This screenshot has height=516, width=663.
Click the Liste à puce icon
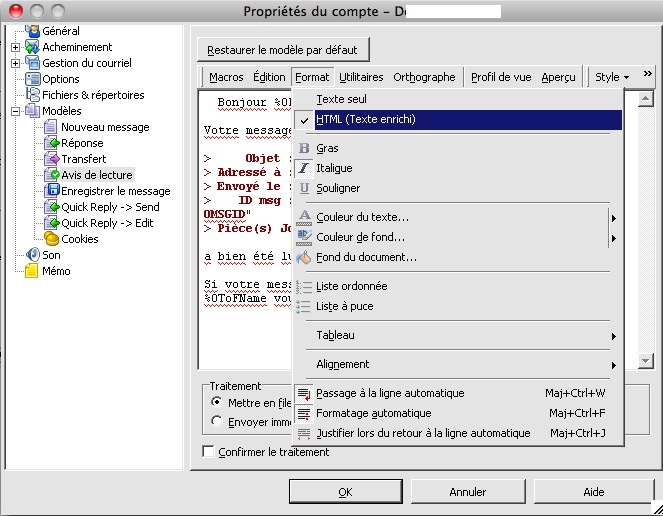[305, 306]
